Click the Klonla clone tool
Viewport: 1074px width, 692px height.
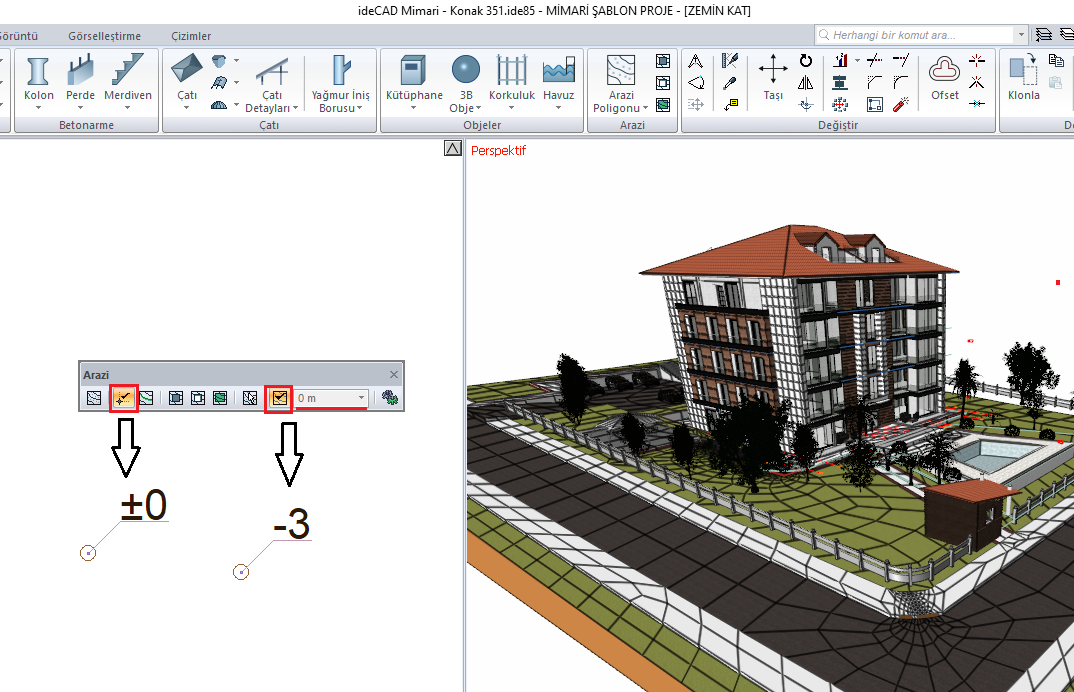click(1023, 78)
